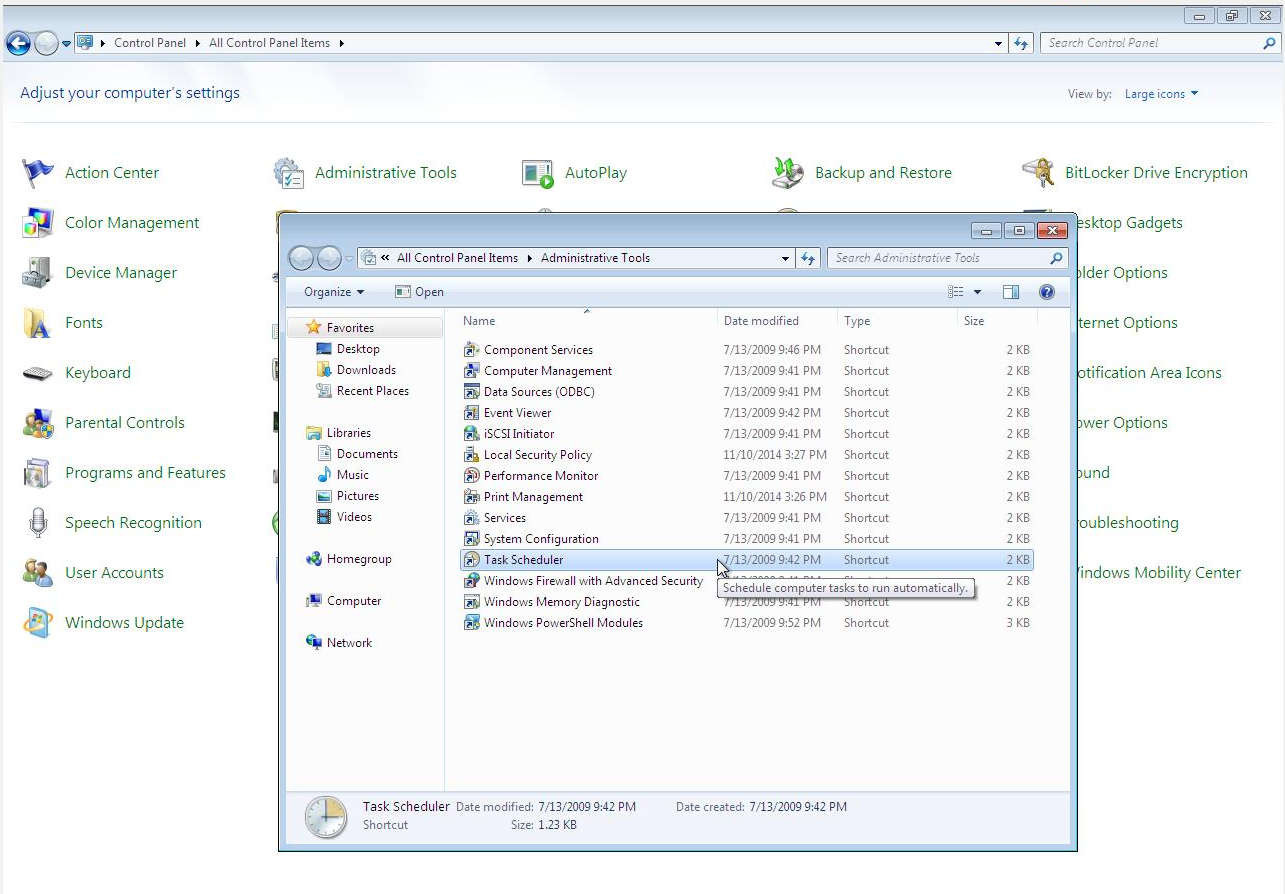Viewport: 1285px width, 894px height.
Task: Open Computer Management shortcut icon
Action: (x=472, y=371)
